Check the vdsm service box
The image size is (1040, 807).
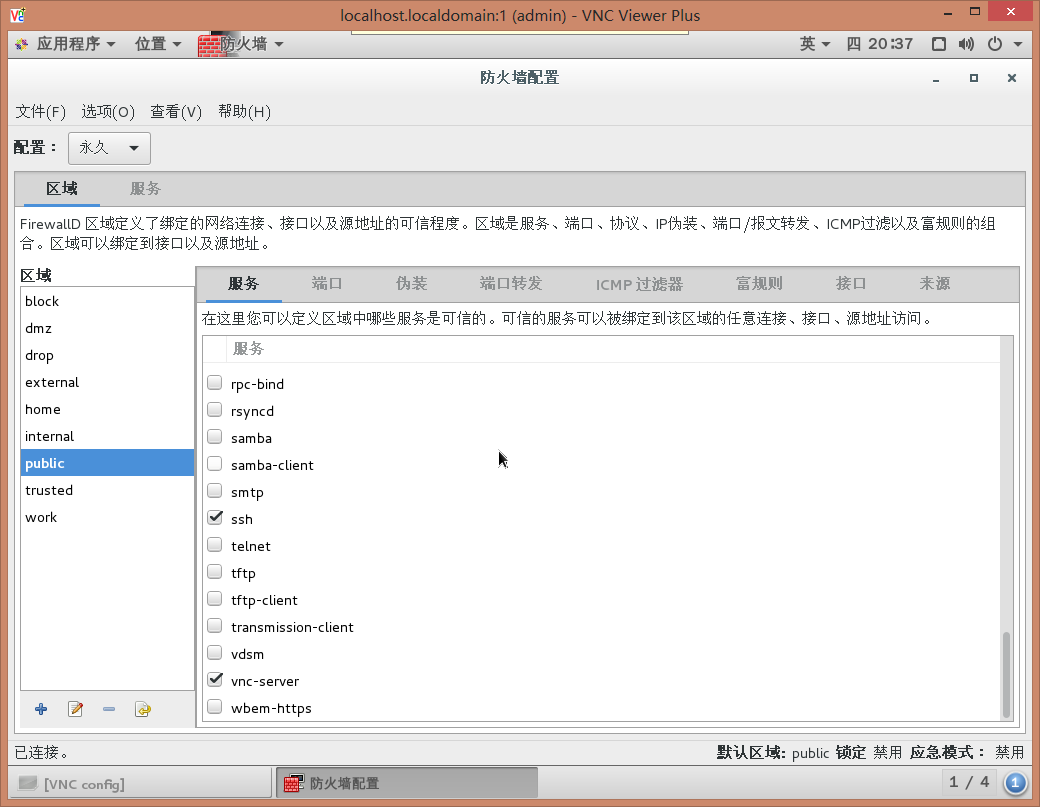tap(214, 653)
